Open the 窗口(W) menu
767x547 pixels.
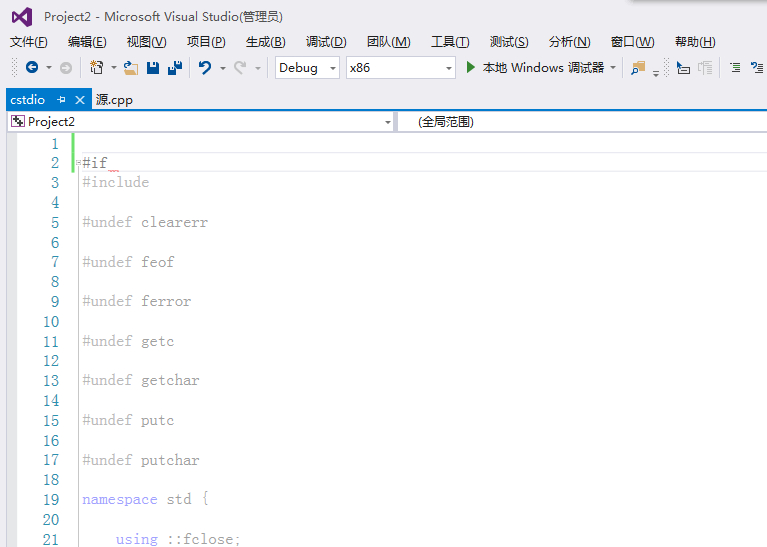(632, 42)
